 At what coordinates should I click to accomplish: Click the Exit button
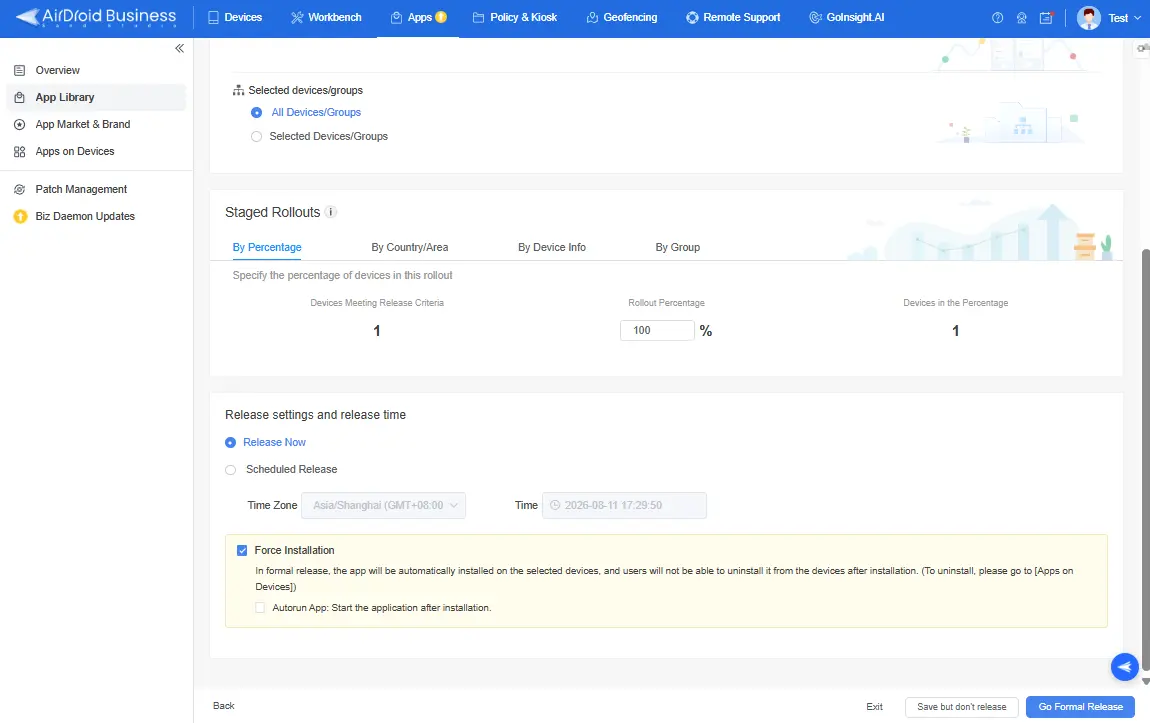(874, 707)
